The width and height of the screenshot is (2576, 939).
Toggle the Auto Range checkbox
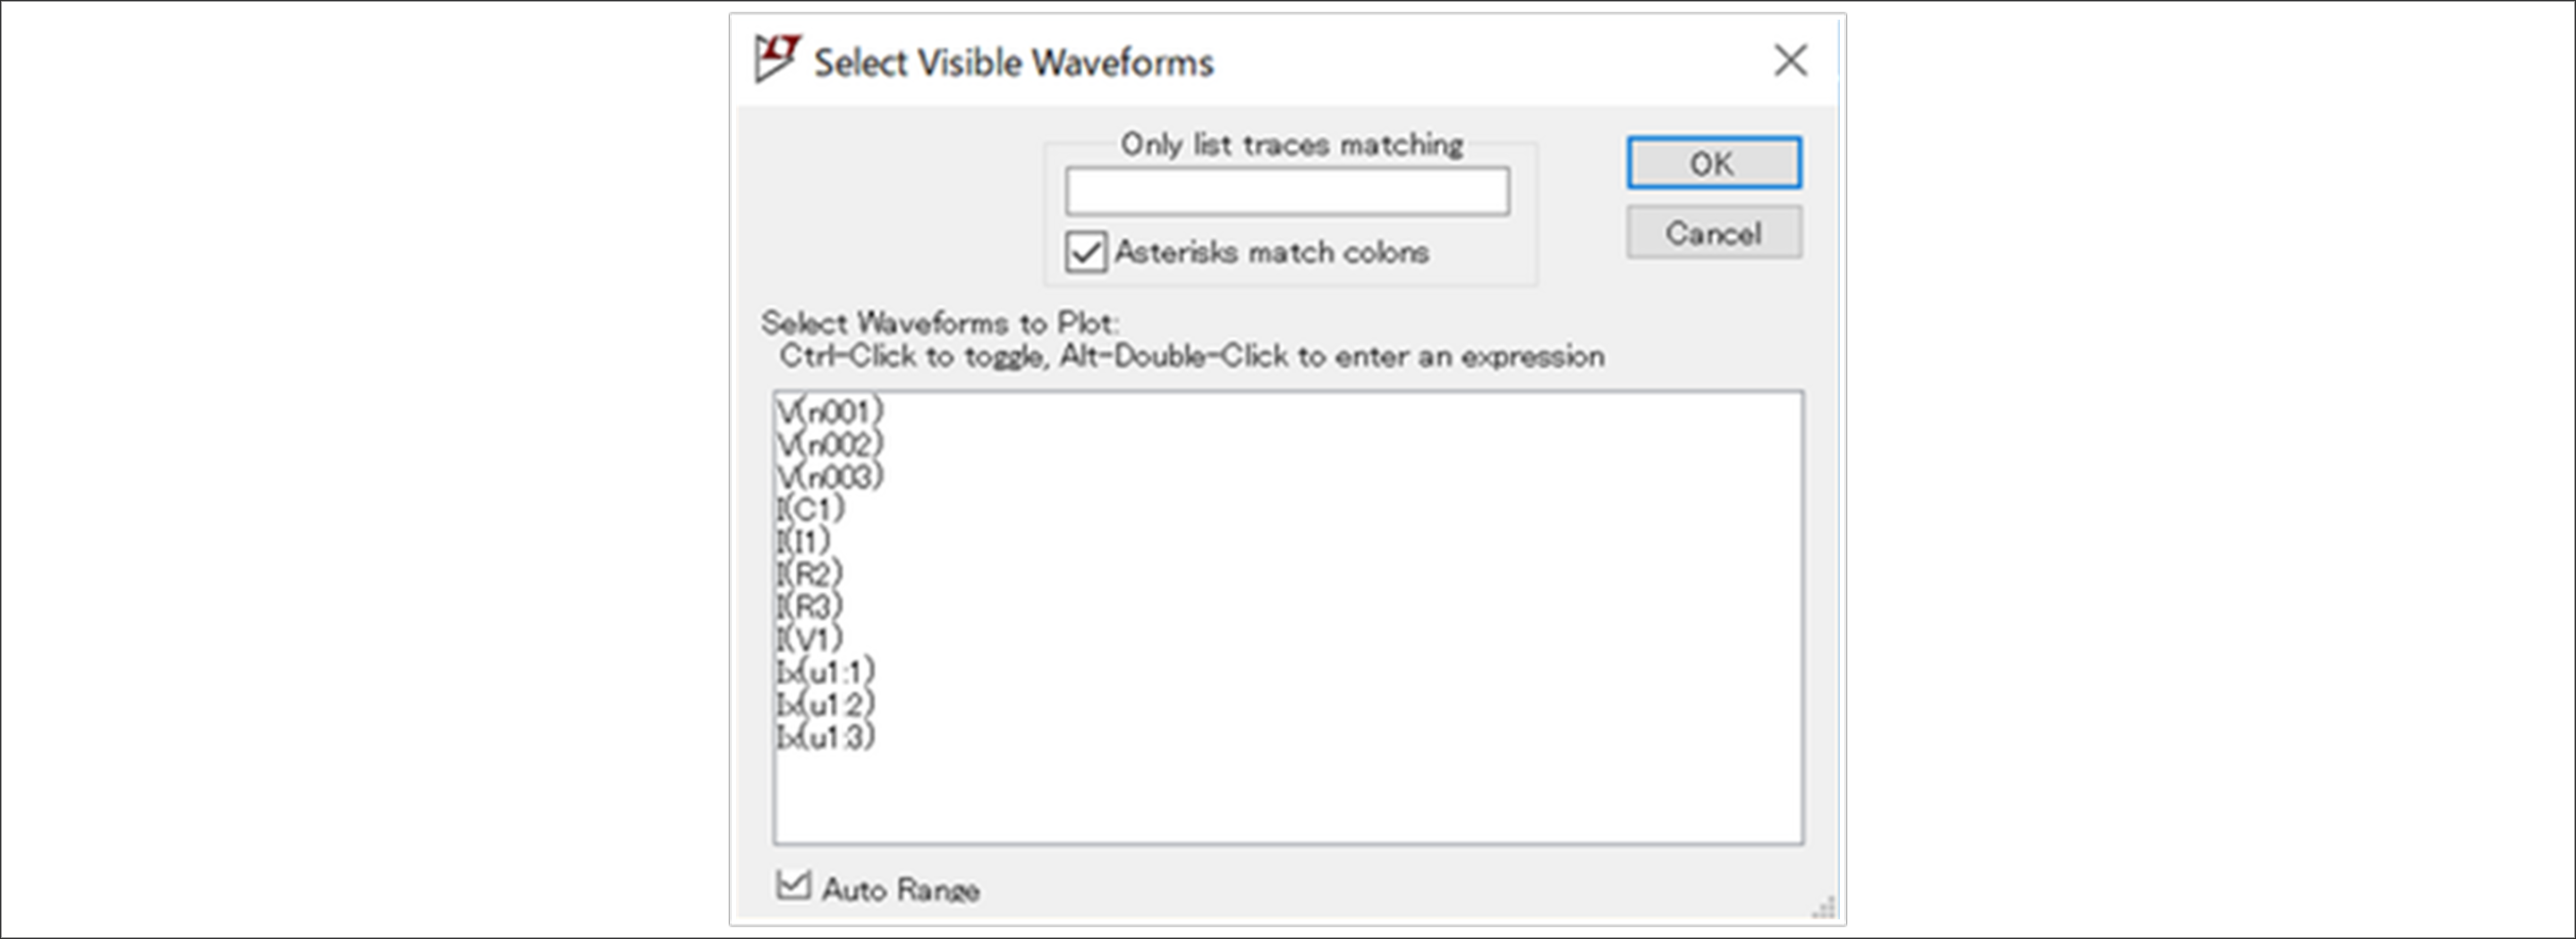[x=793, y=885]
